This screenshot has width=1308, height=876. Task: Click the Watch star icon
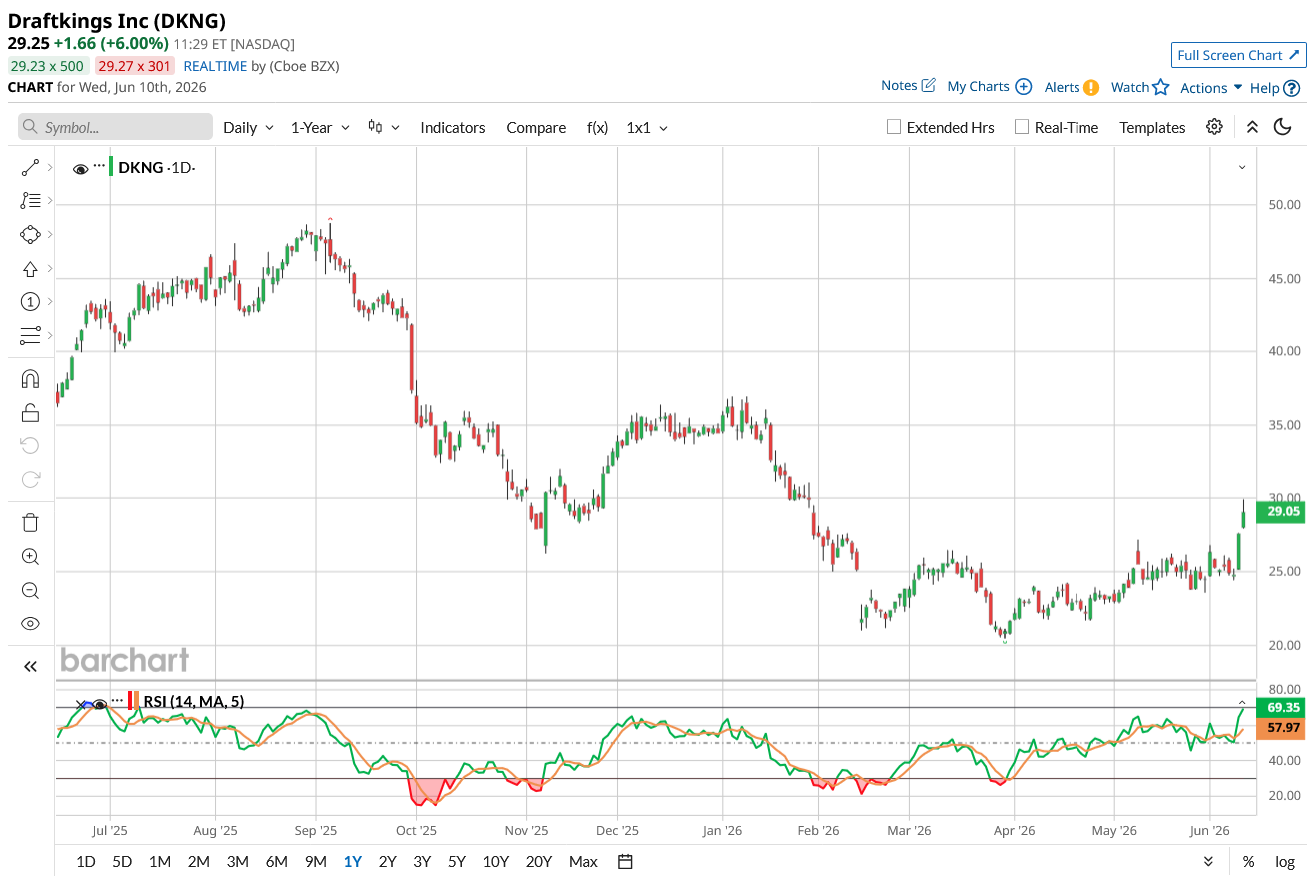(x=1160, y=87)
